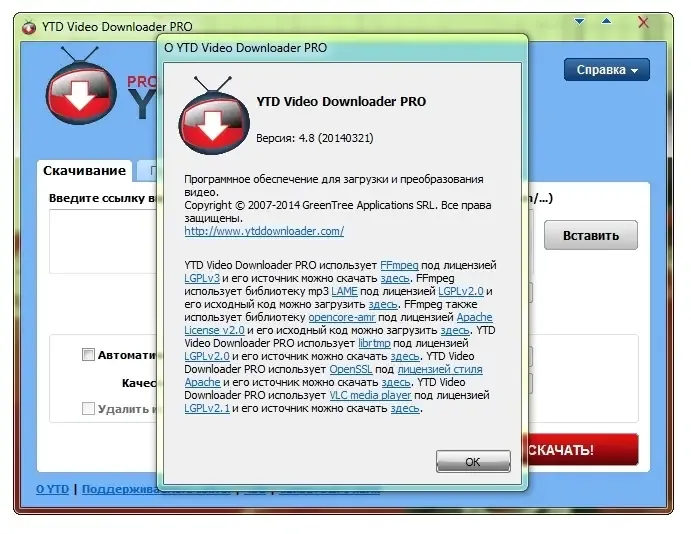Click the red СКАЧАТЬ! button
Viewport: 691px width, 534px height.
tap(583, 449)
